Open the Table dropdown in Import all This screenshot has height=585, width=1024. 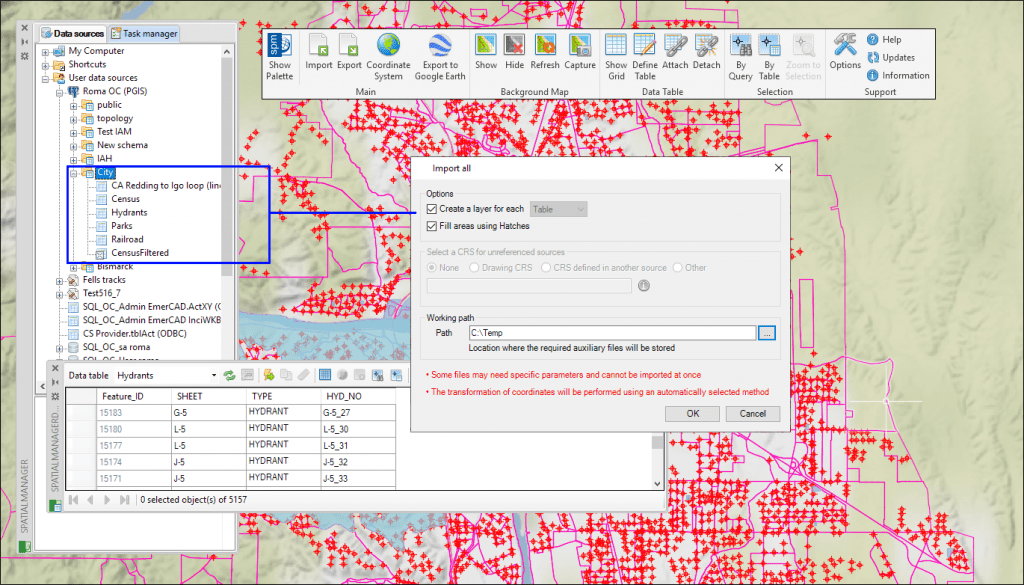[x=559, y=209]
